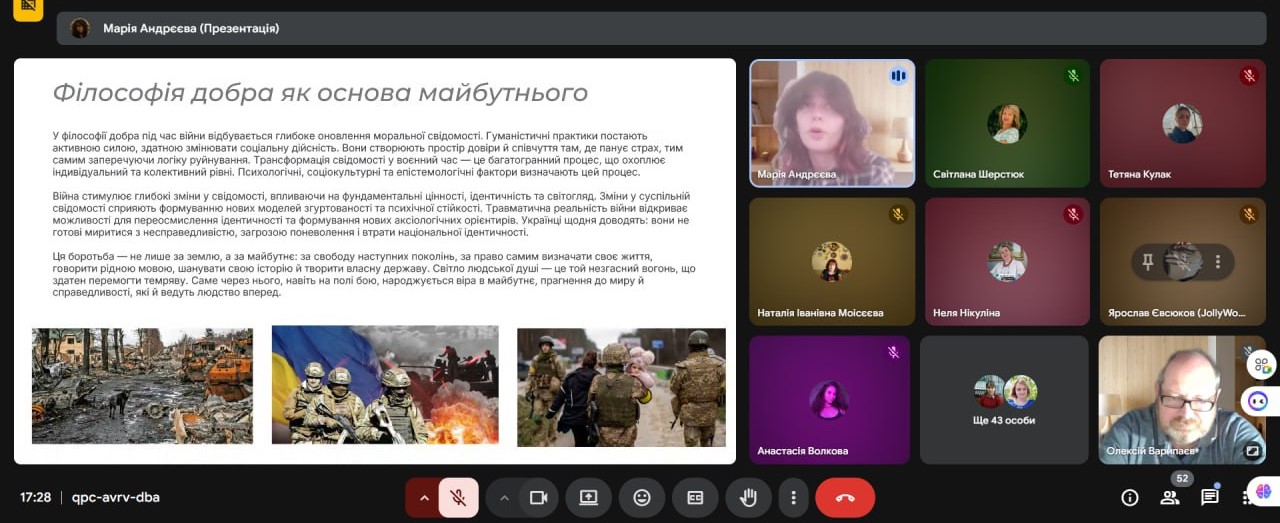Open the three-dot more options menu

(793, 497)
